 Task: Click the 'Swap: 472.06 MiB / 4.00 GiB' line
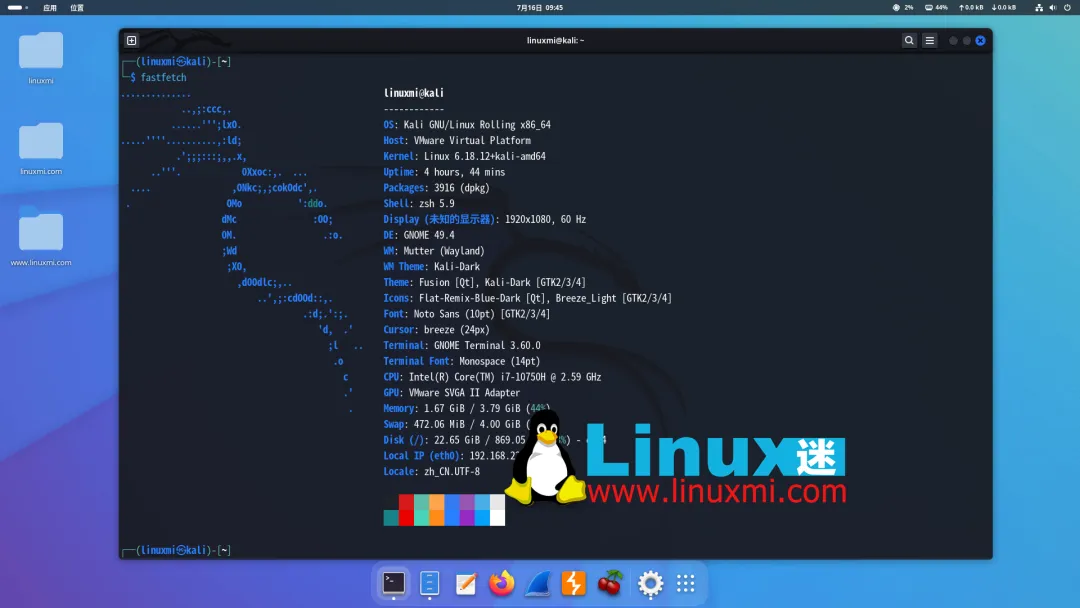[457, 425]
